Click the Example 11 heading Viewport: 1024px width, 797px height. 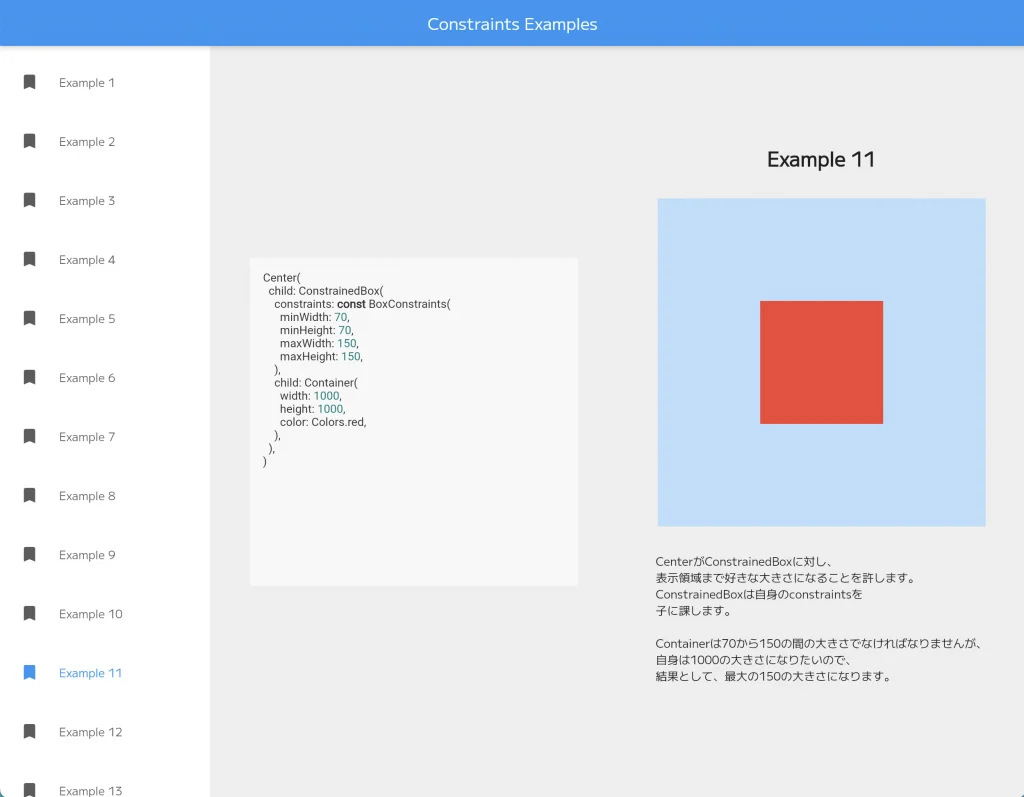pos(821,159)
